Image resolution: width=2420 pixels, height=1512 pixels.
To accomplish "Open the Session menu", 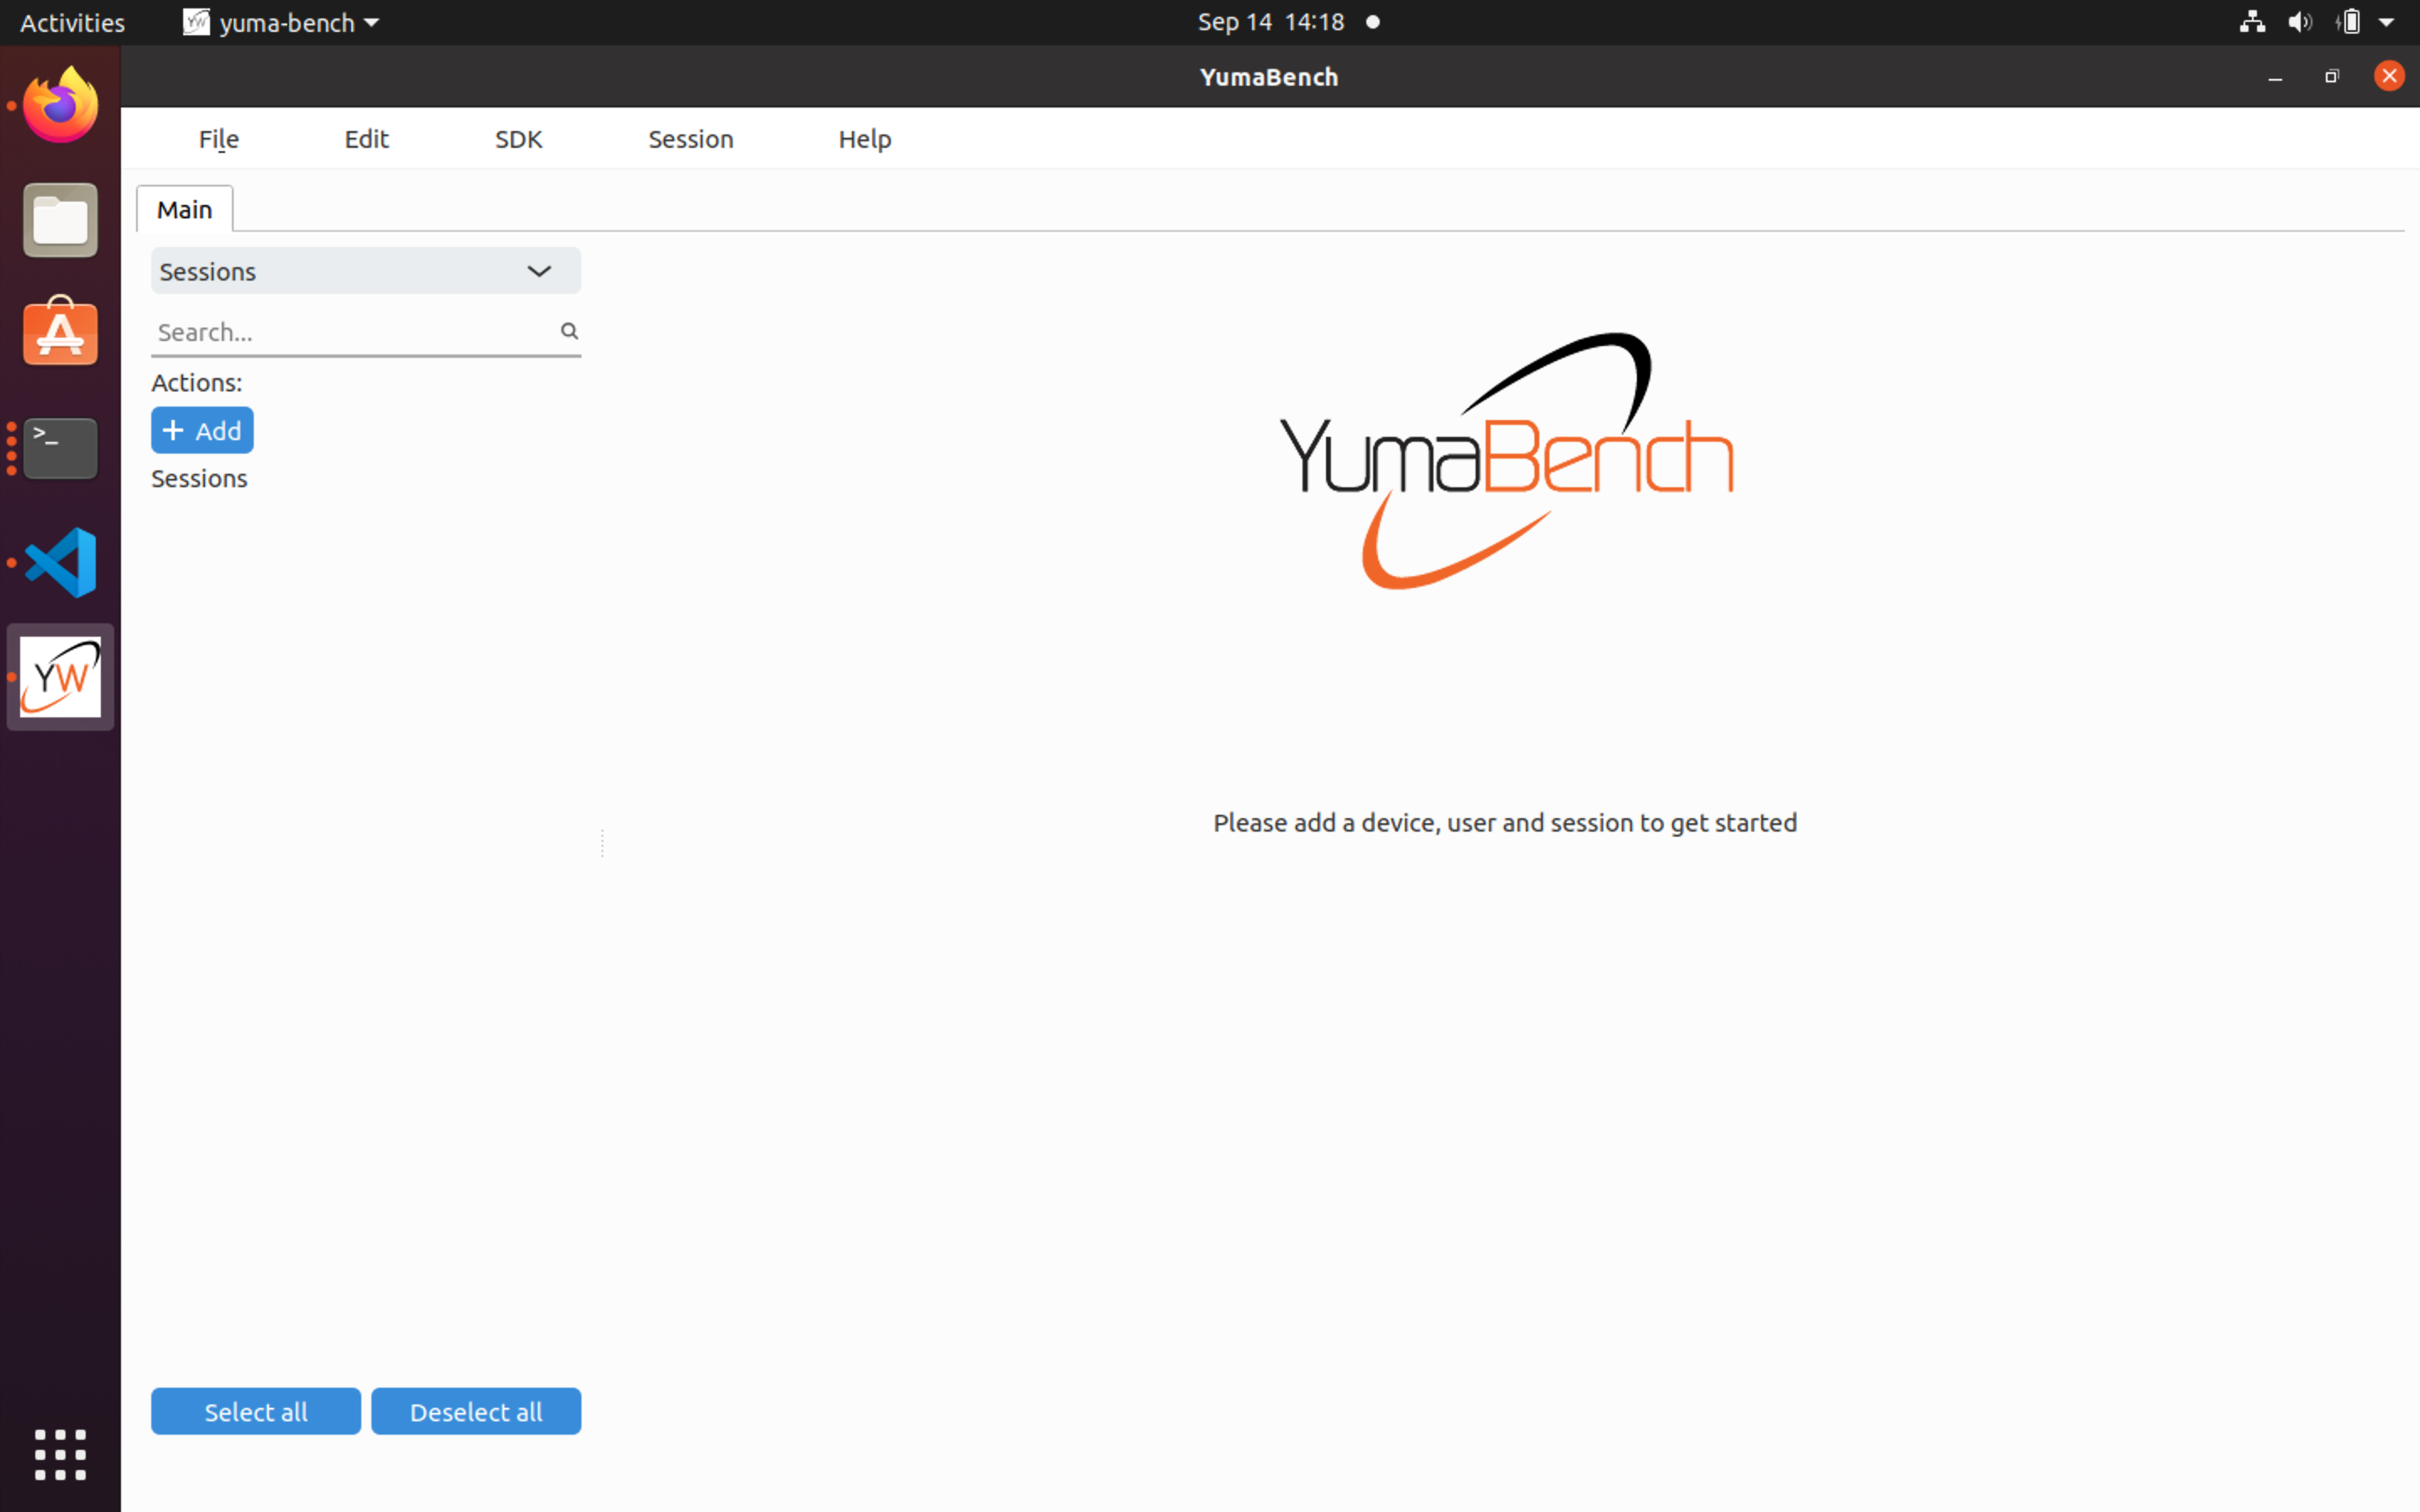I will 690,139.
